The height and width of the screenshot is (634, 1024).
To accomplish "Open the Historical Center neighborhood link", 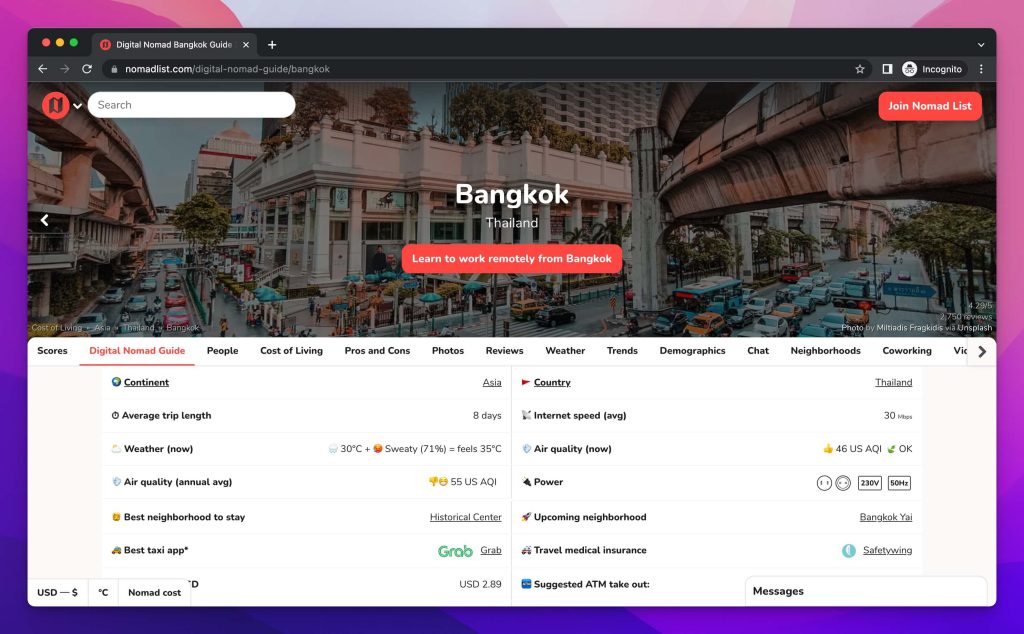I will click(466, 517).
